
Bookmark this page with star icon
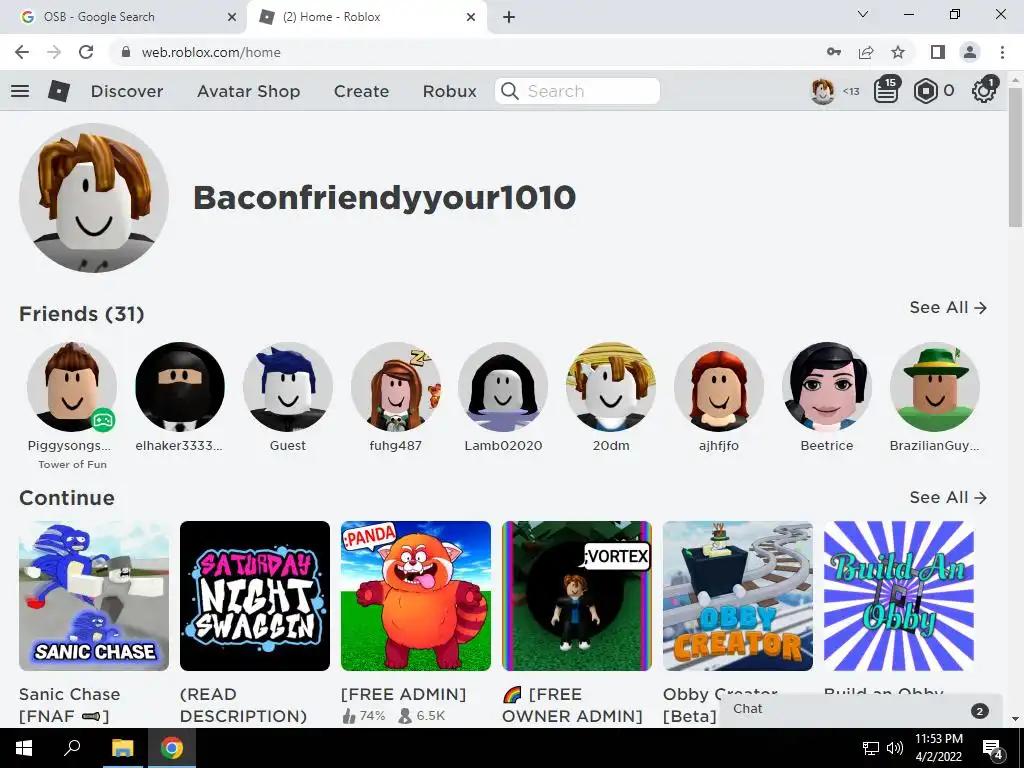pyautogui.click(x=898, y=52)
